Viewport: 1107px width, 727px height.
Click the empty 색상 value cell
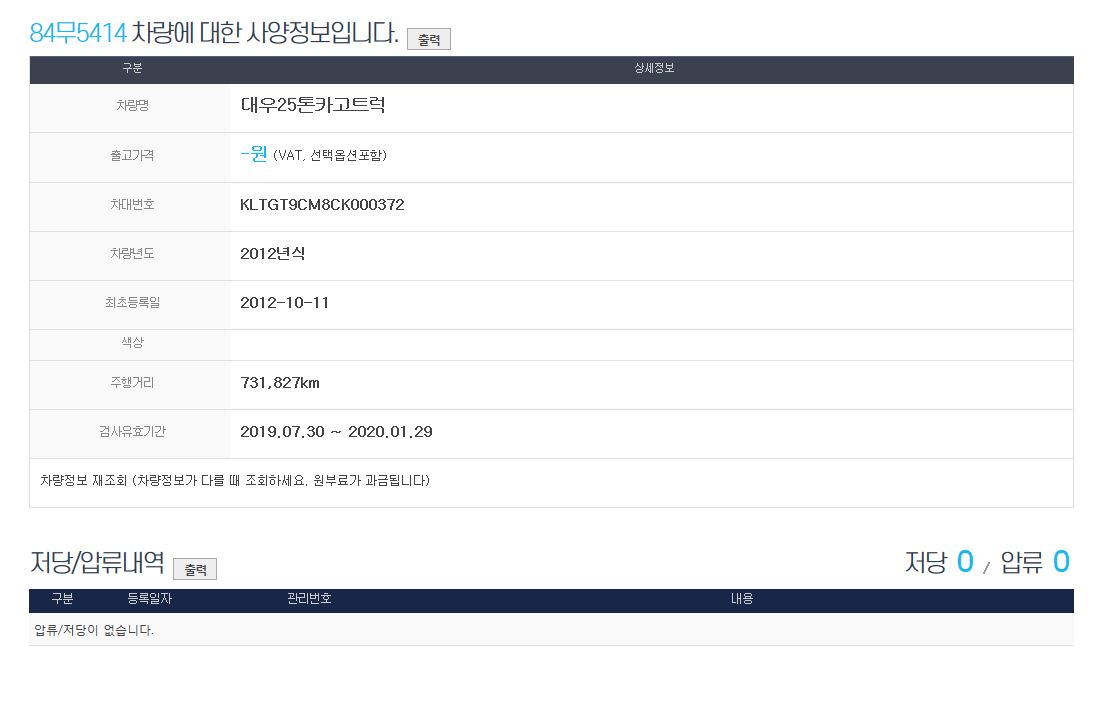650,343
